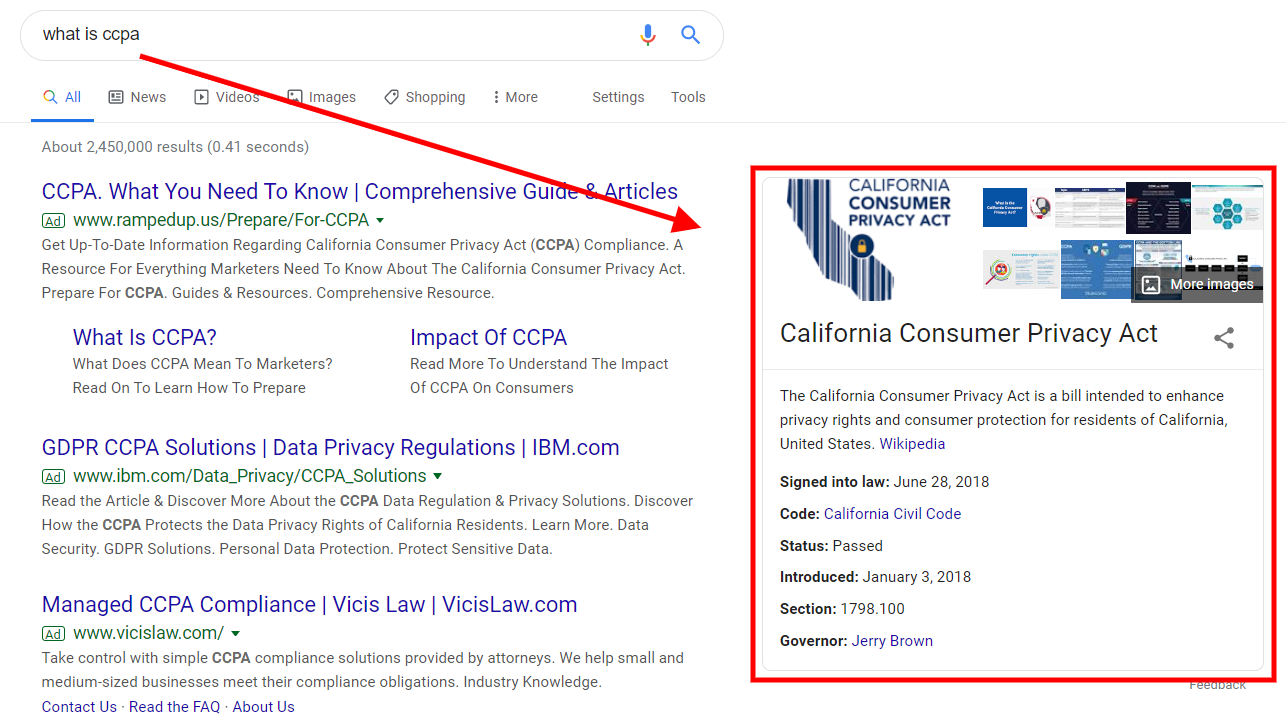Open the search Tools menu
The height and width of the screenshot is (718, 1286).
coord(688,97)
